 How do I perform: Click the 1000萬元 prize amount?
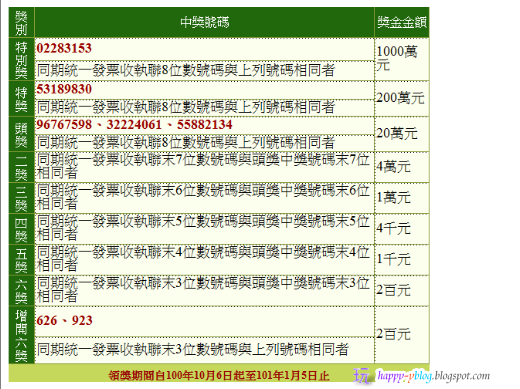tap(397, 58)
